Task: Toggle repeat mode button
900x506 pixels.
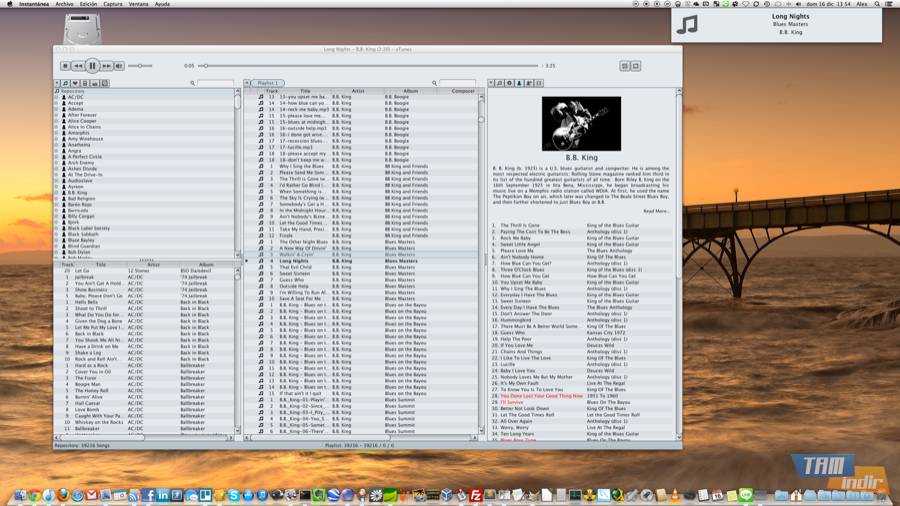Action: click(635, 66)
